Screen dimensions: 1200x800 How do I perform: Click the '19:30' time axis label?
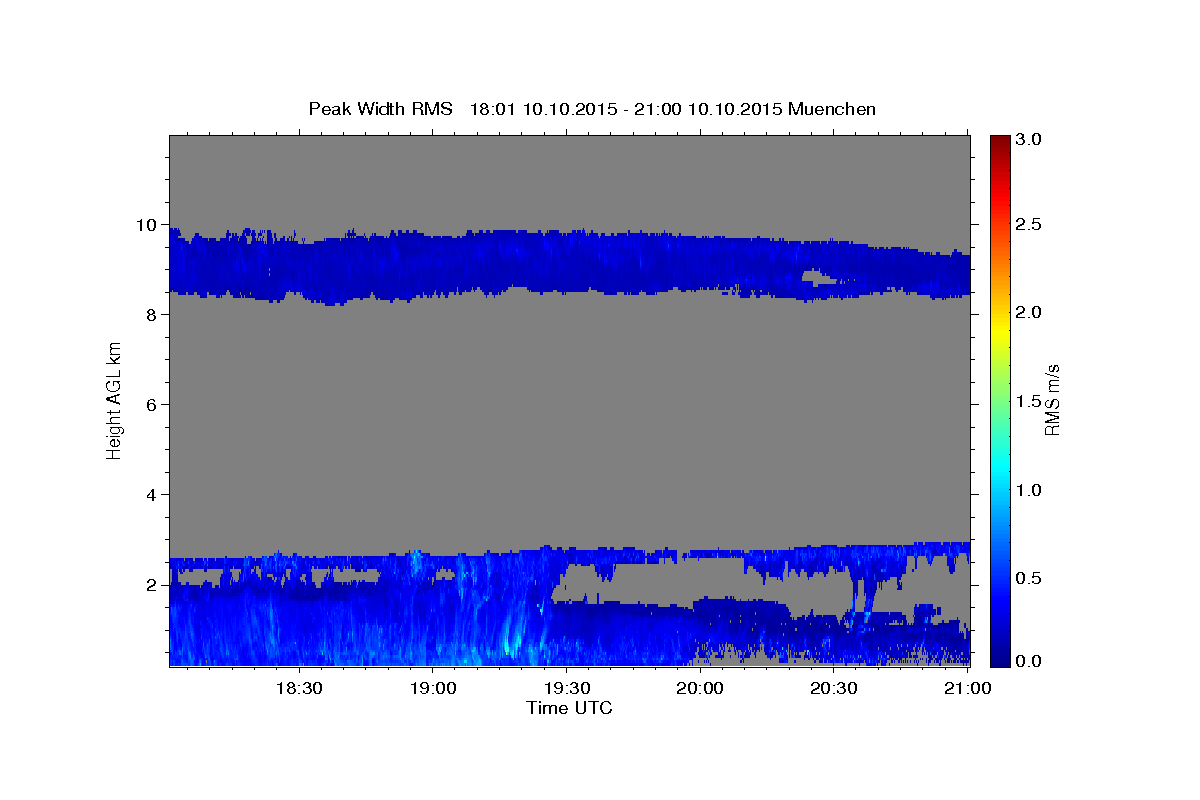pos(566,688)
